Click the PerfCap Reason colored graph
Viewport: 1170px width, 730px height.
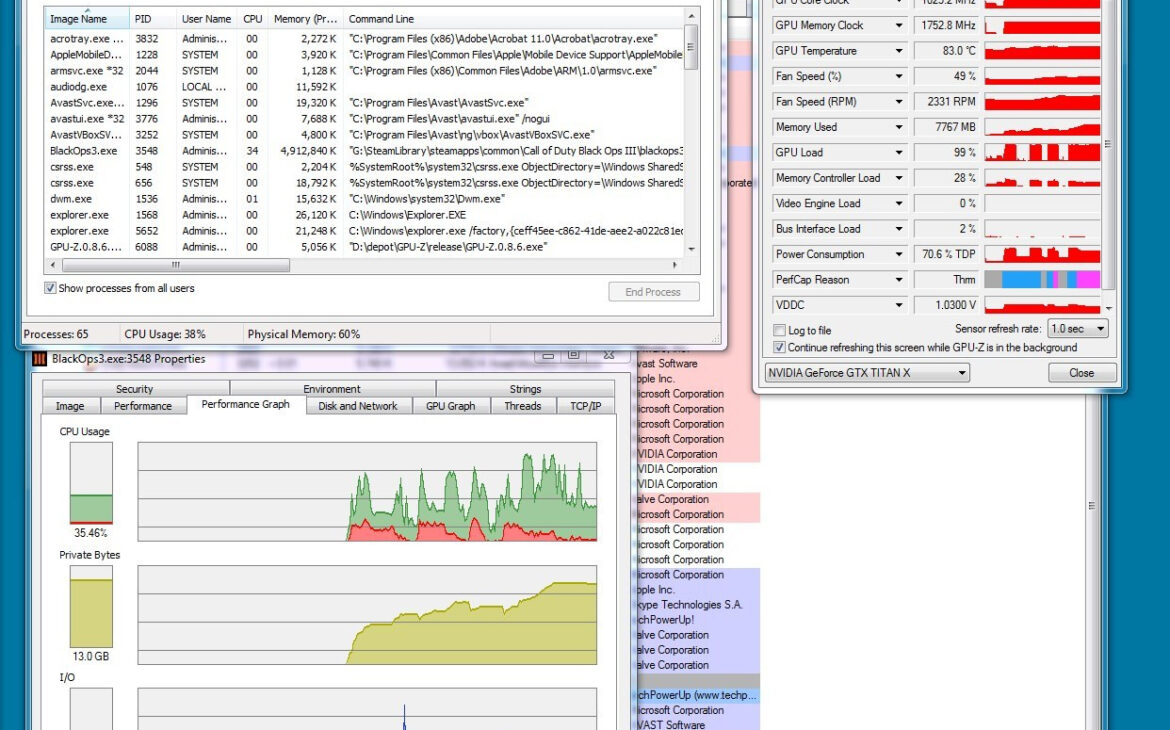click(x=1042, y=280)
